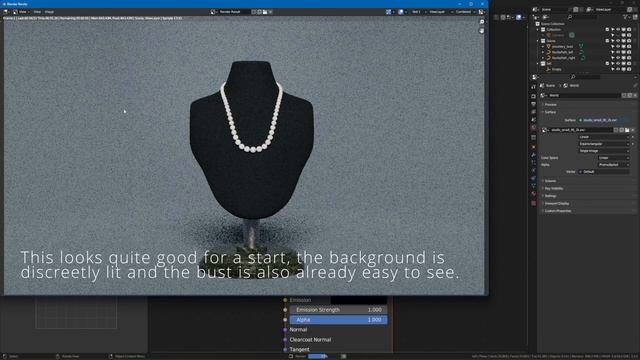Toggle eye visibility for Necklace_left
The image size is (640, 360).
click(618, 52)
